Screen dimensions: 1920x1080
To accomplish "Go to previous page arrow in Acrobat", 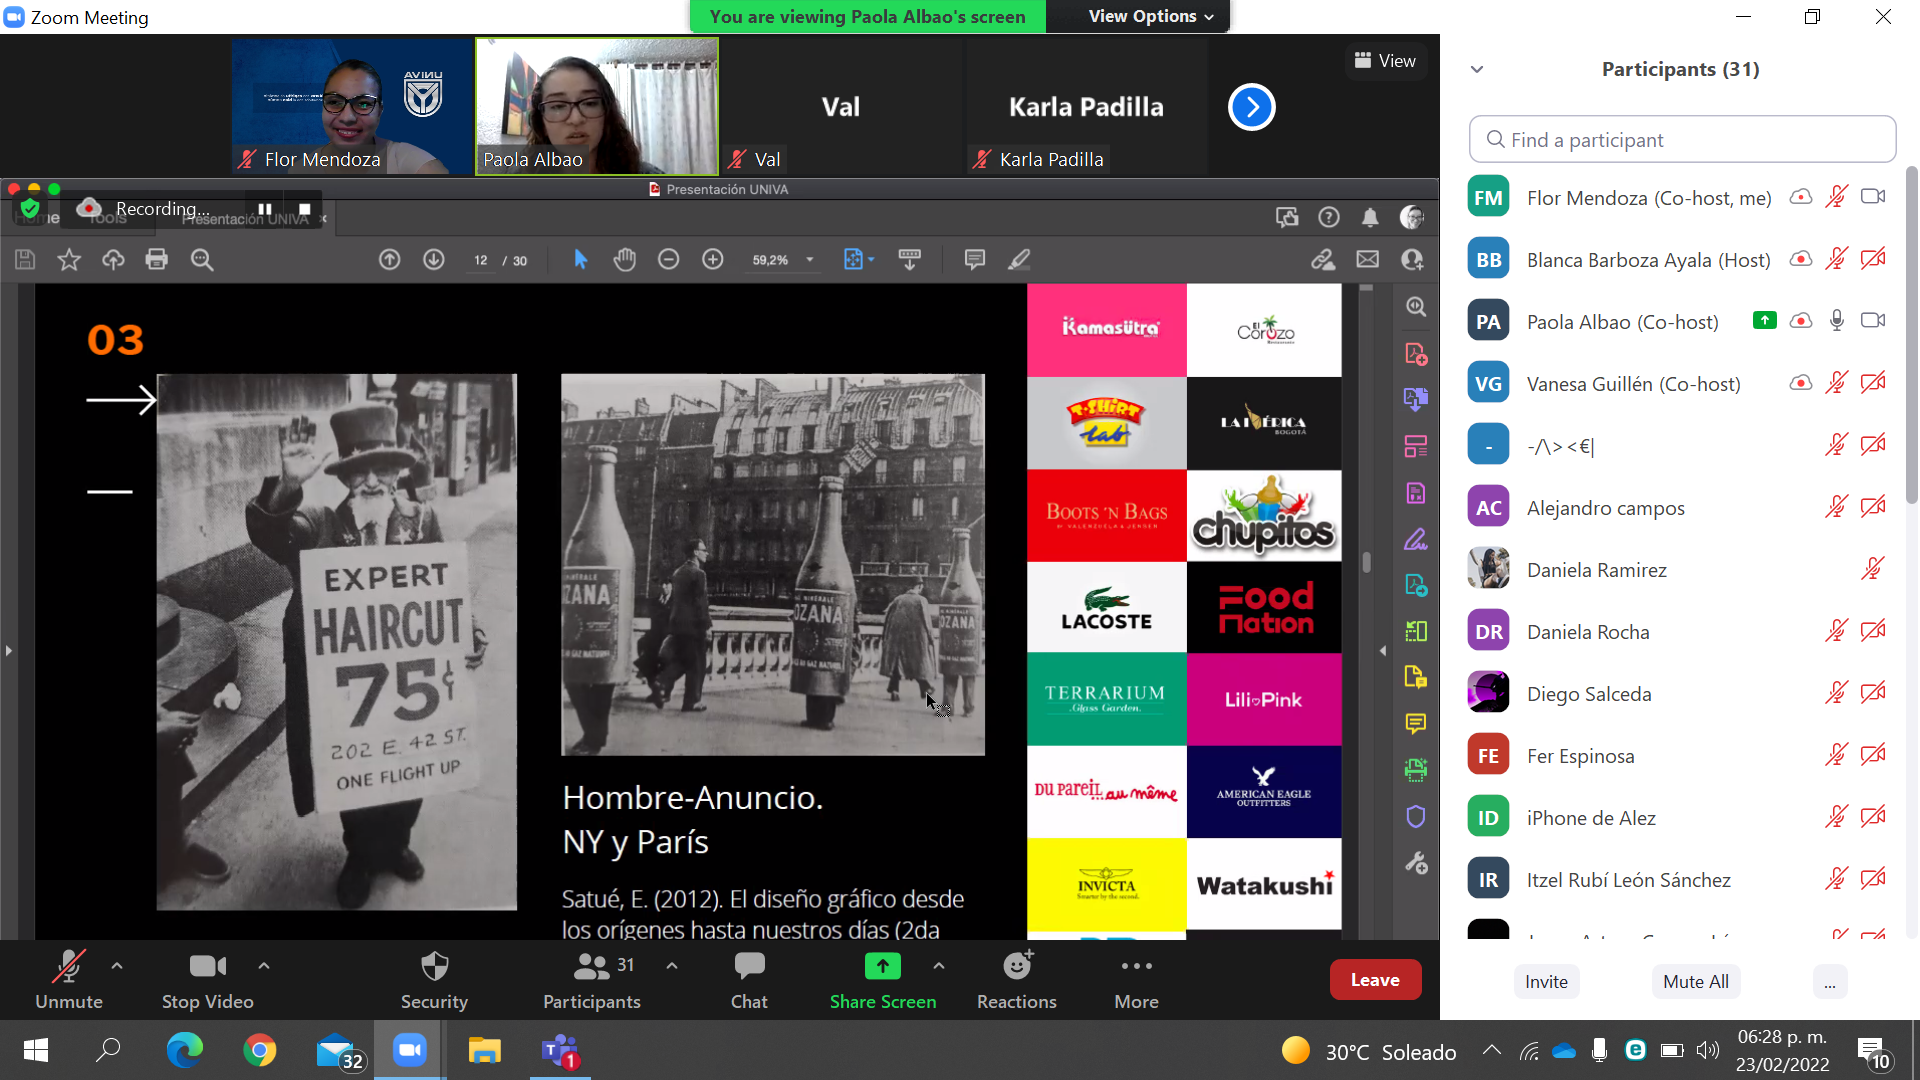I will (x=390, y=260).
